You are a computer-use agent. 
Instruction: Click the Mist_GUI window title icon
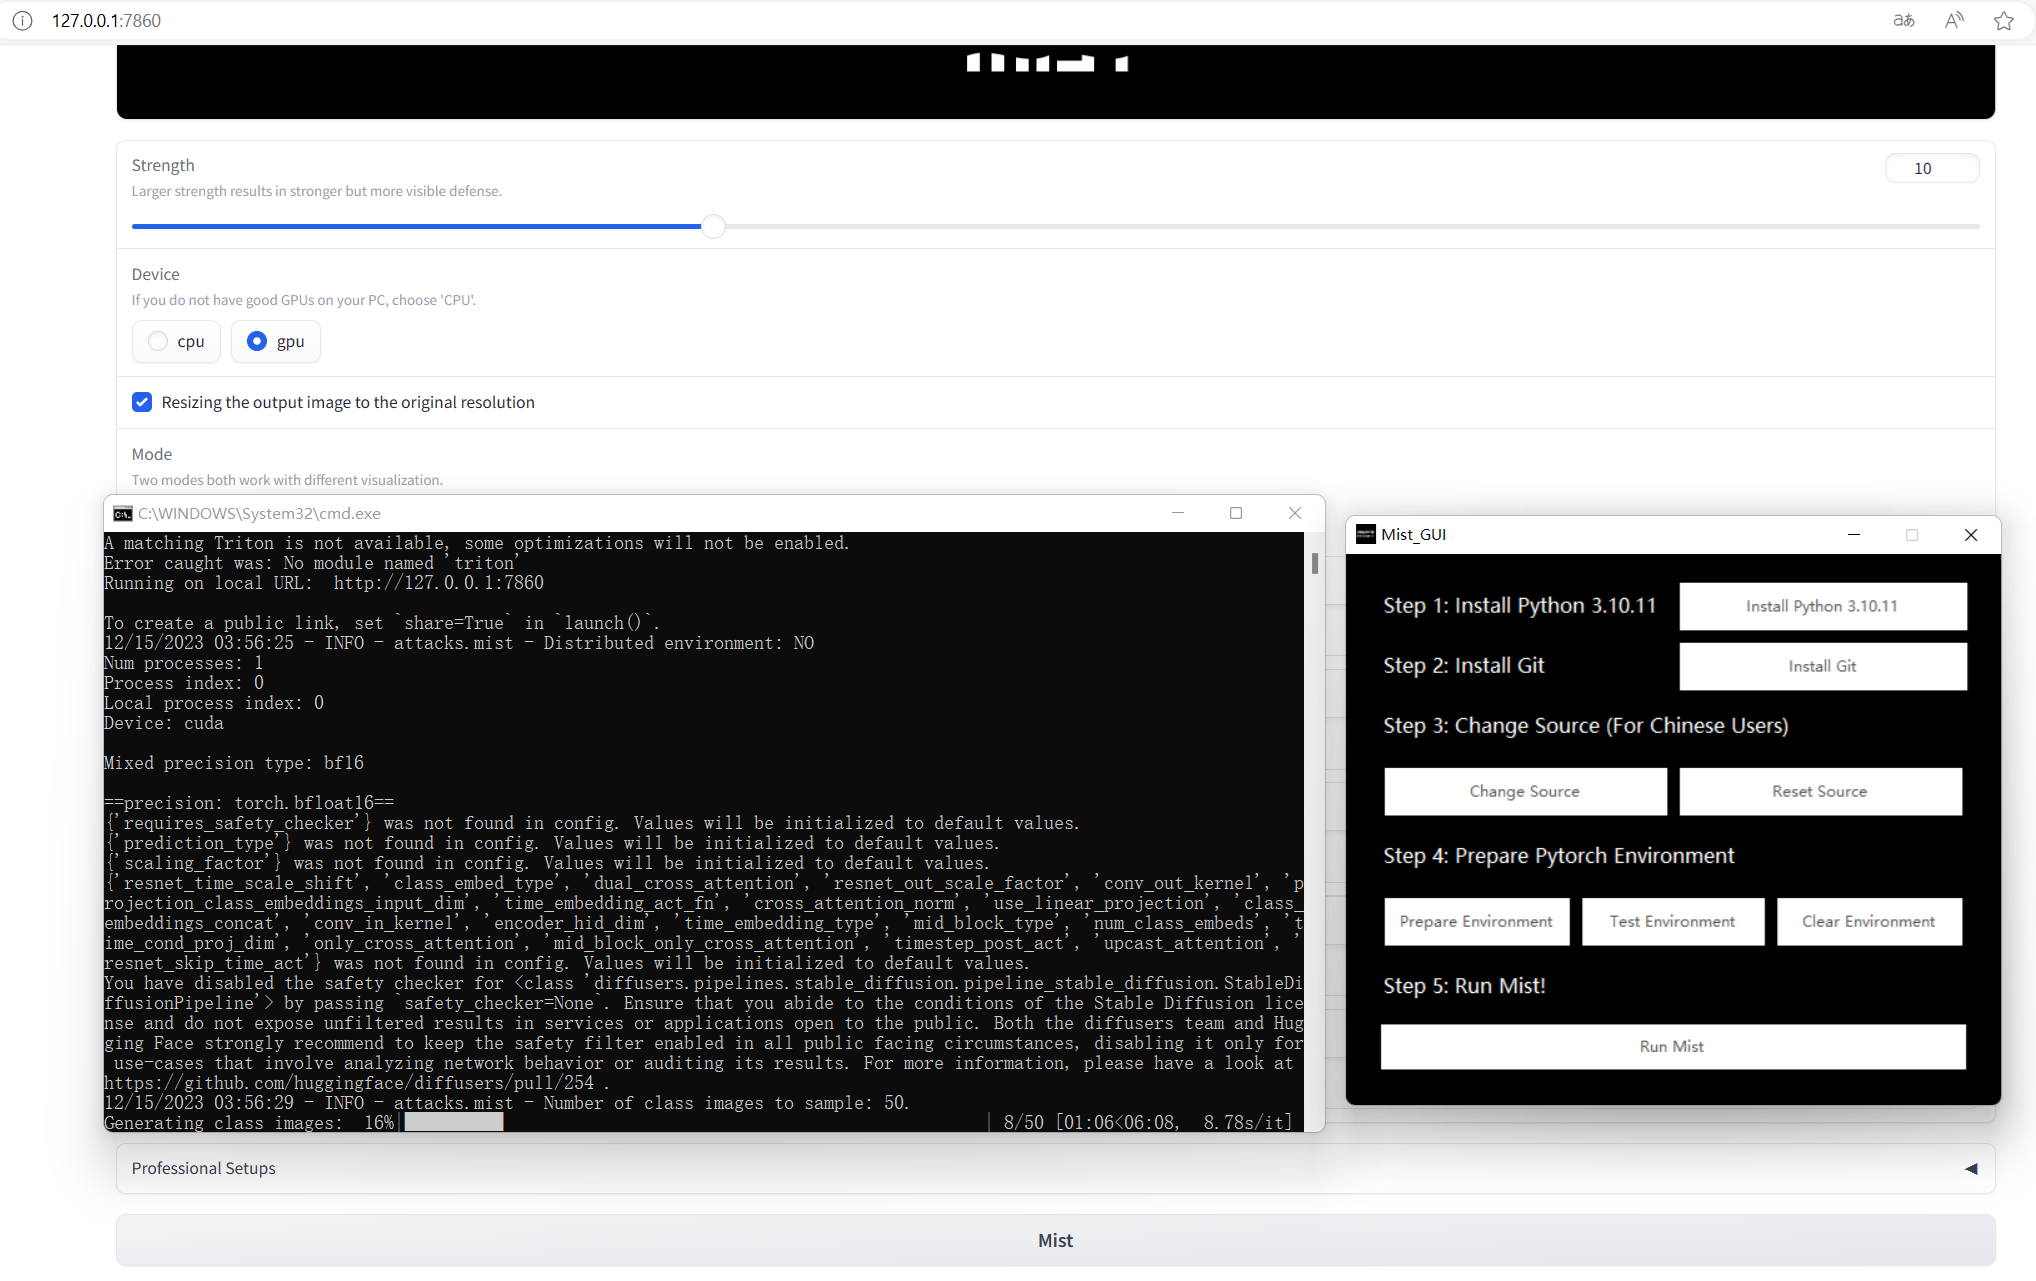coord(1365,534)
